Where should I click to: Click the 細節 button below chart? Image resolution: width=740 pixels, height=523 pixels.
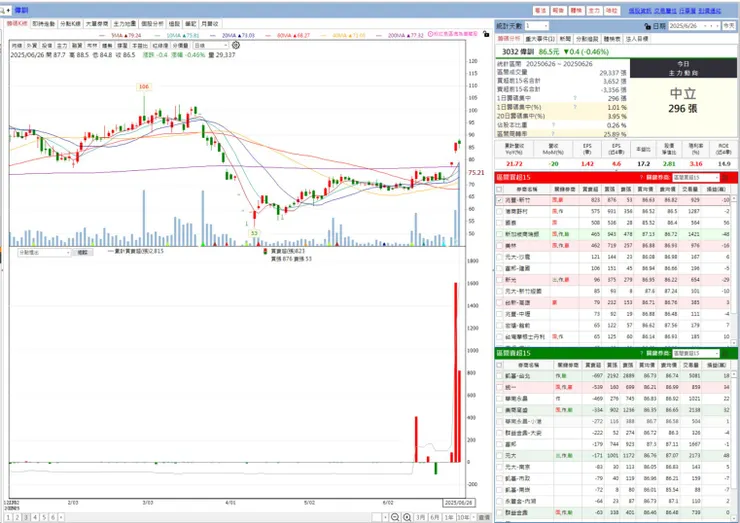tap(83, 253)
